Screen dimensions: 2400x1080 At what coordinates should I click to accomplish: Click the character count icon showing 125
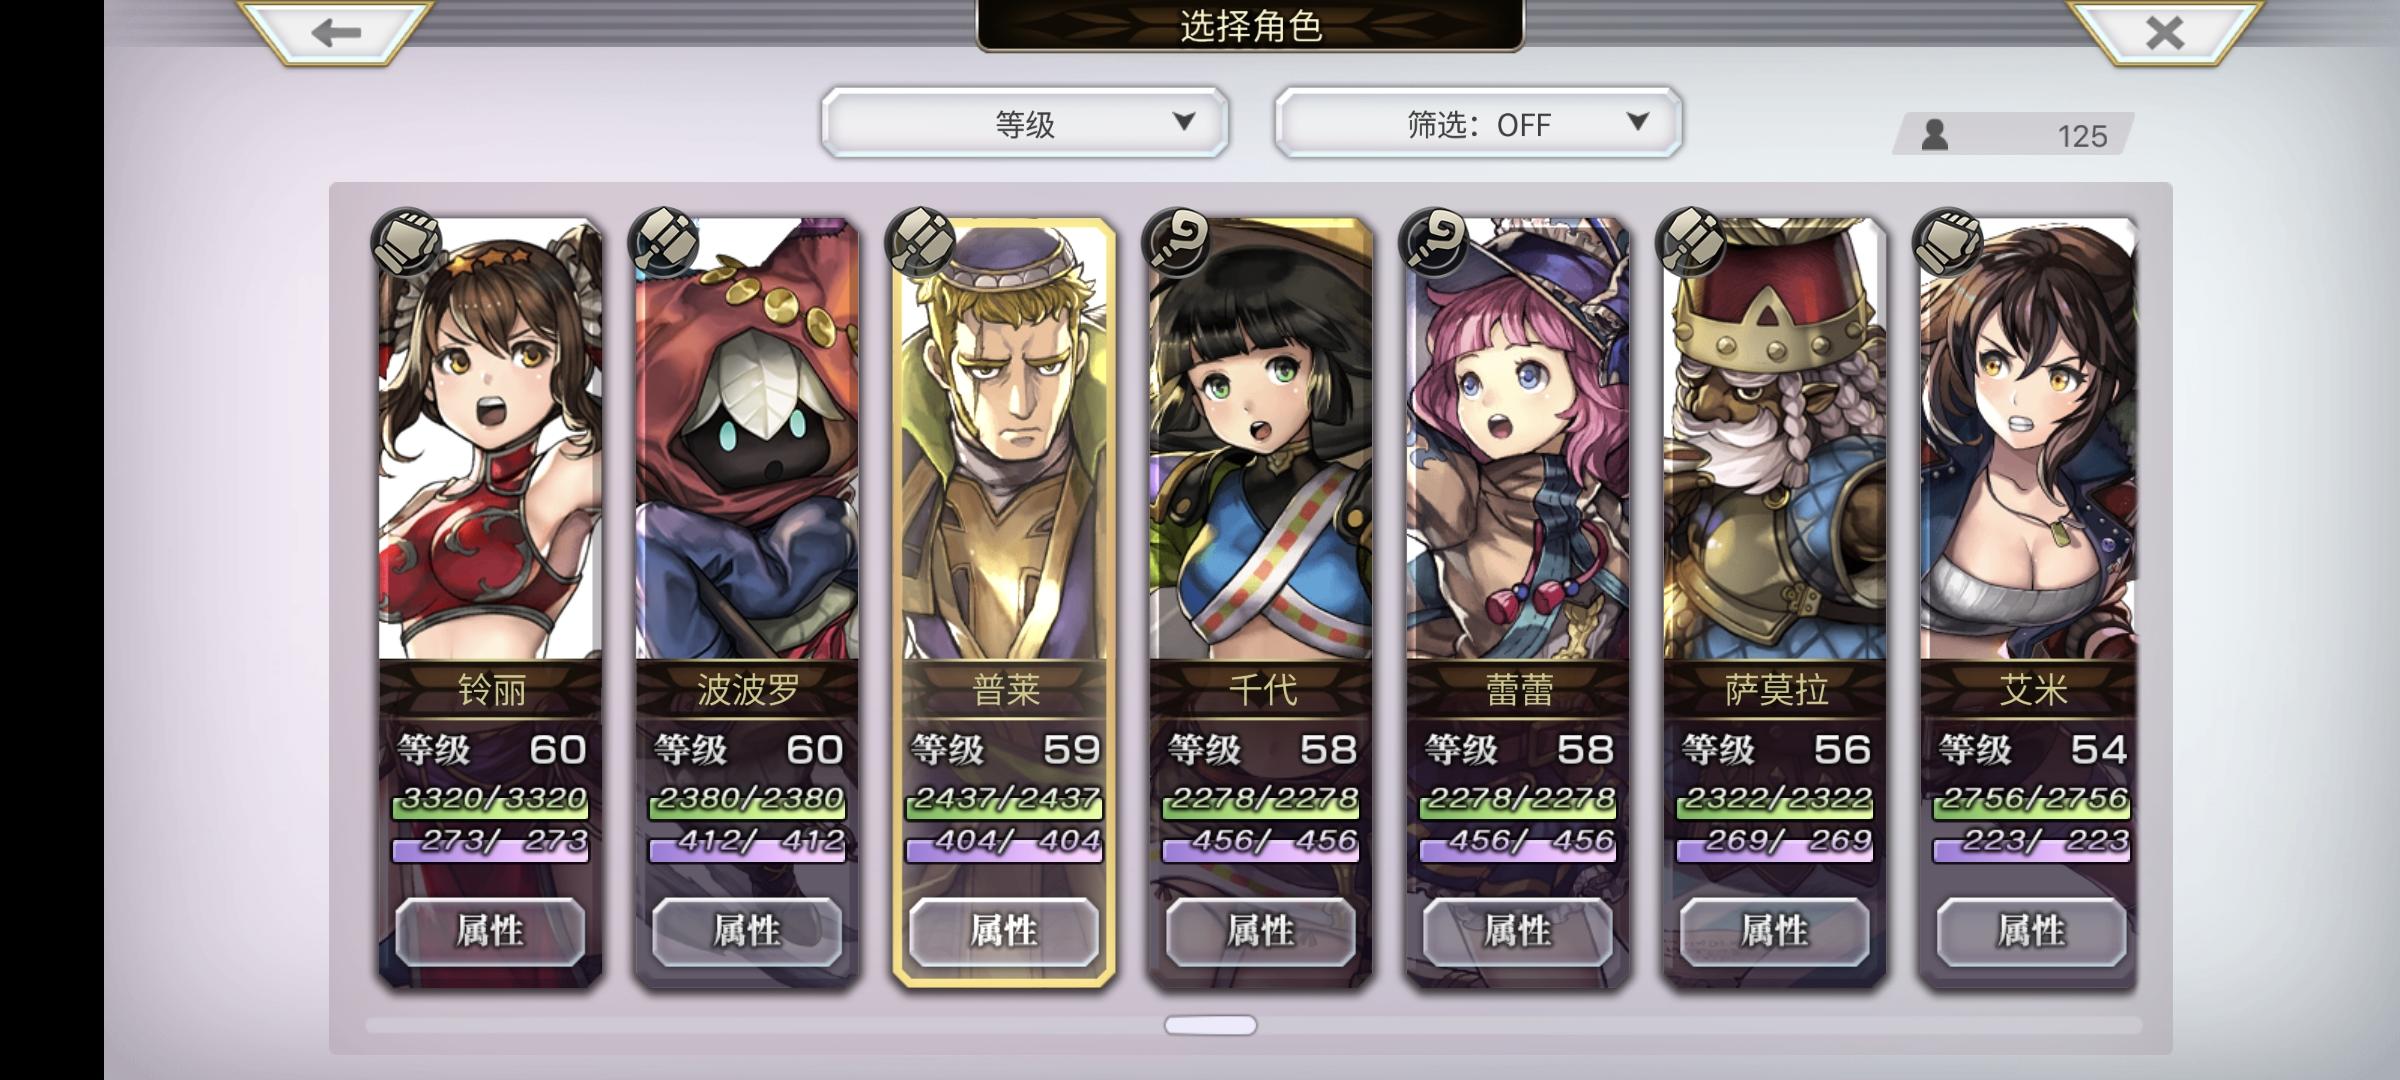(1935, 135)
